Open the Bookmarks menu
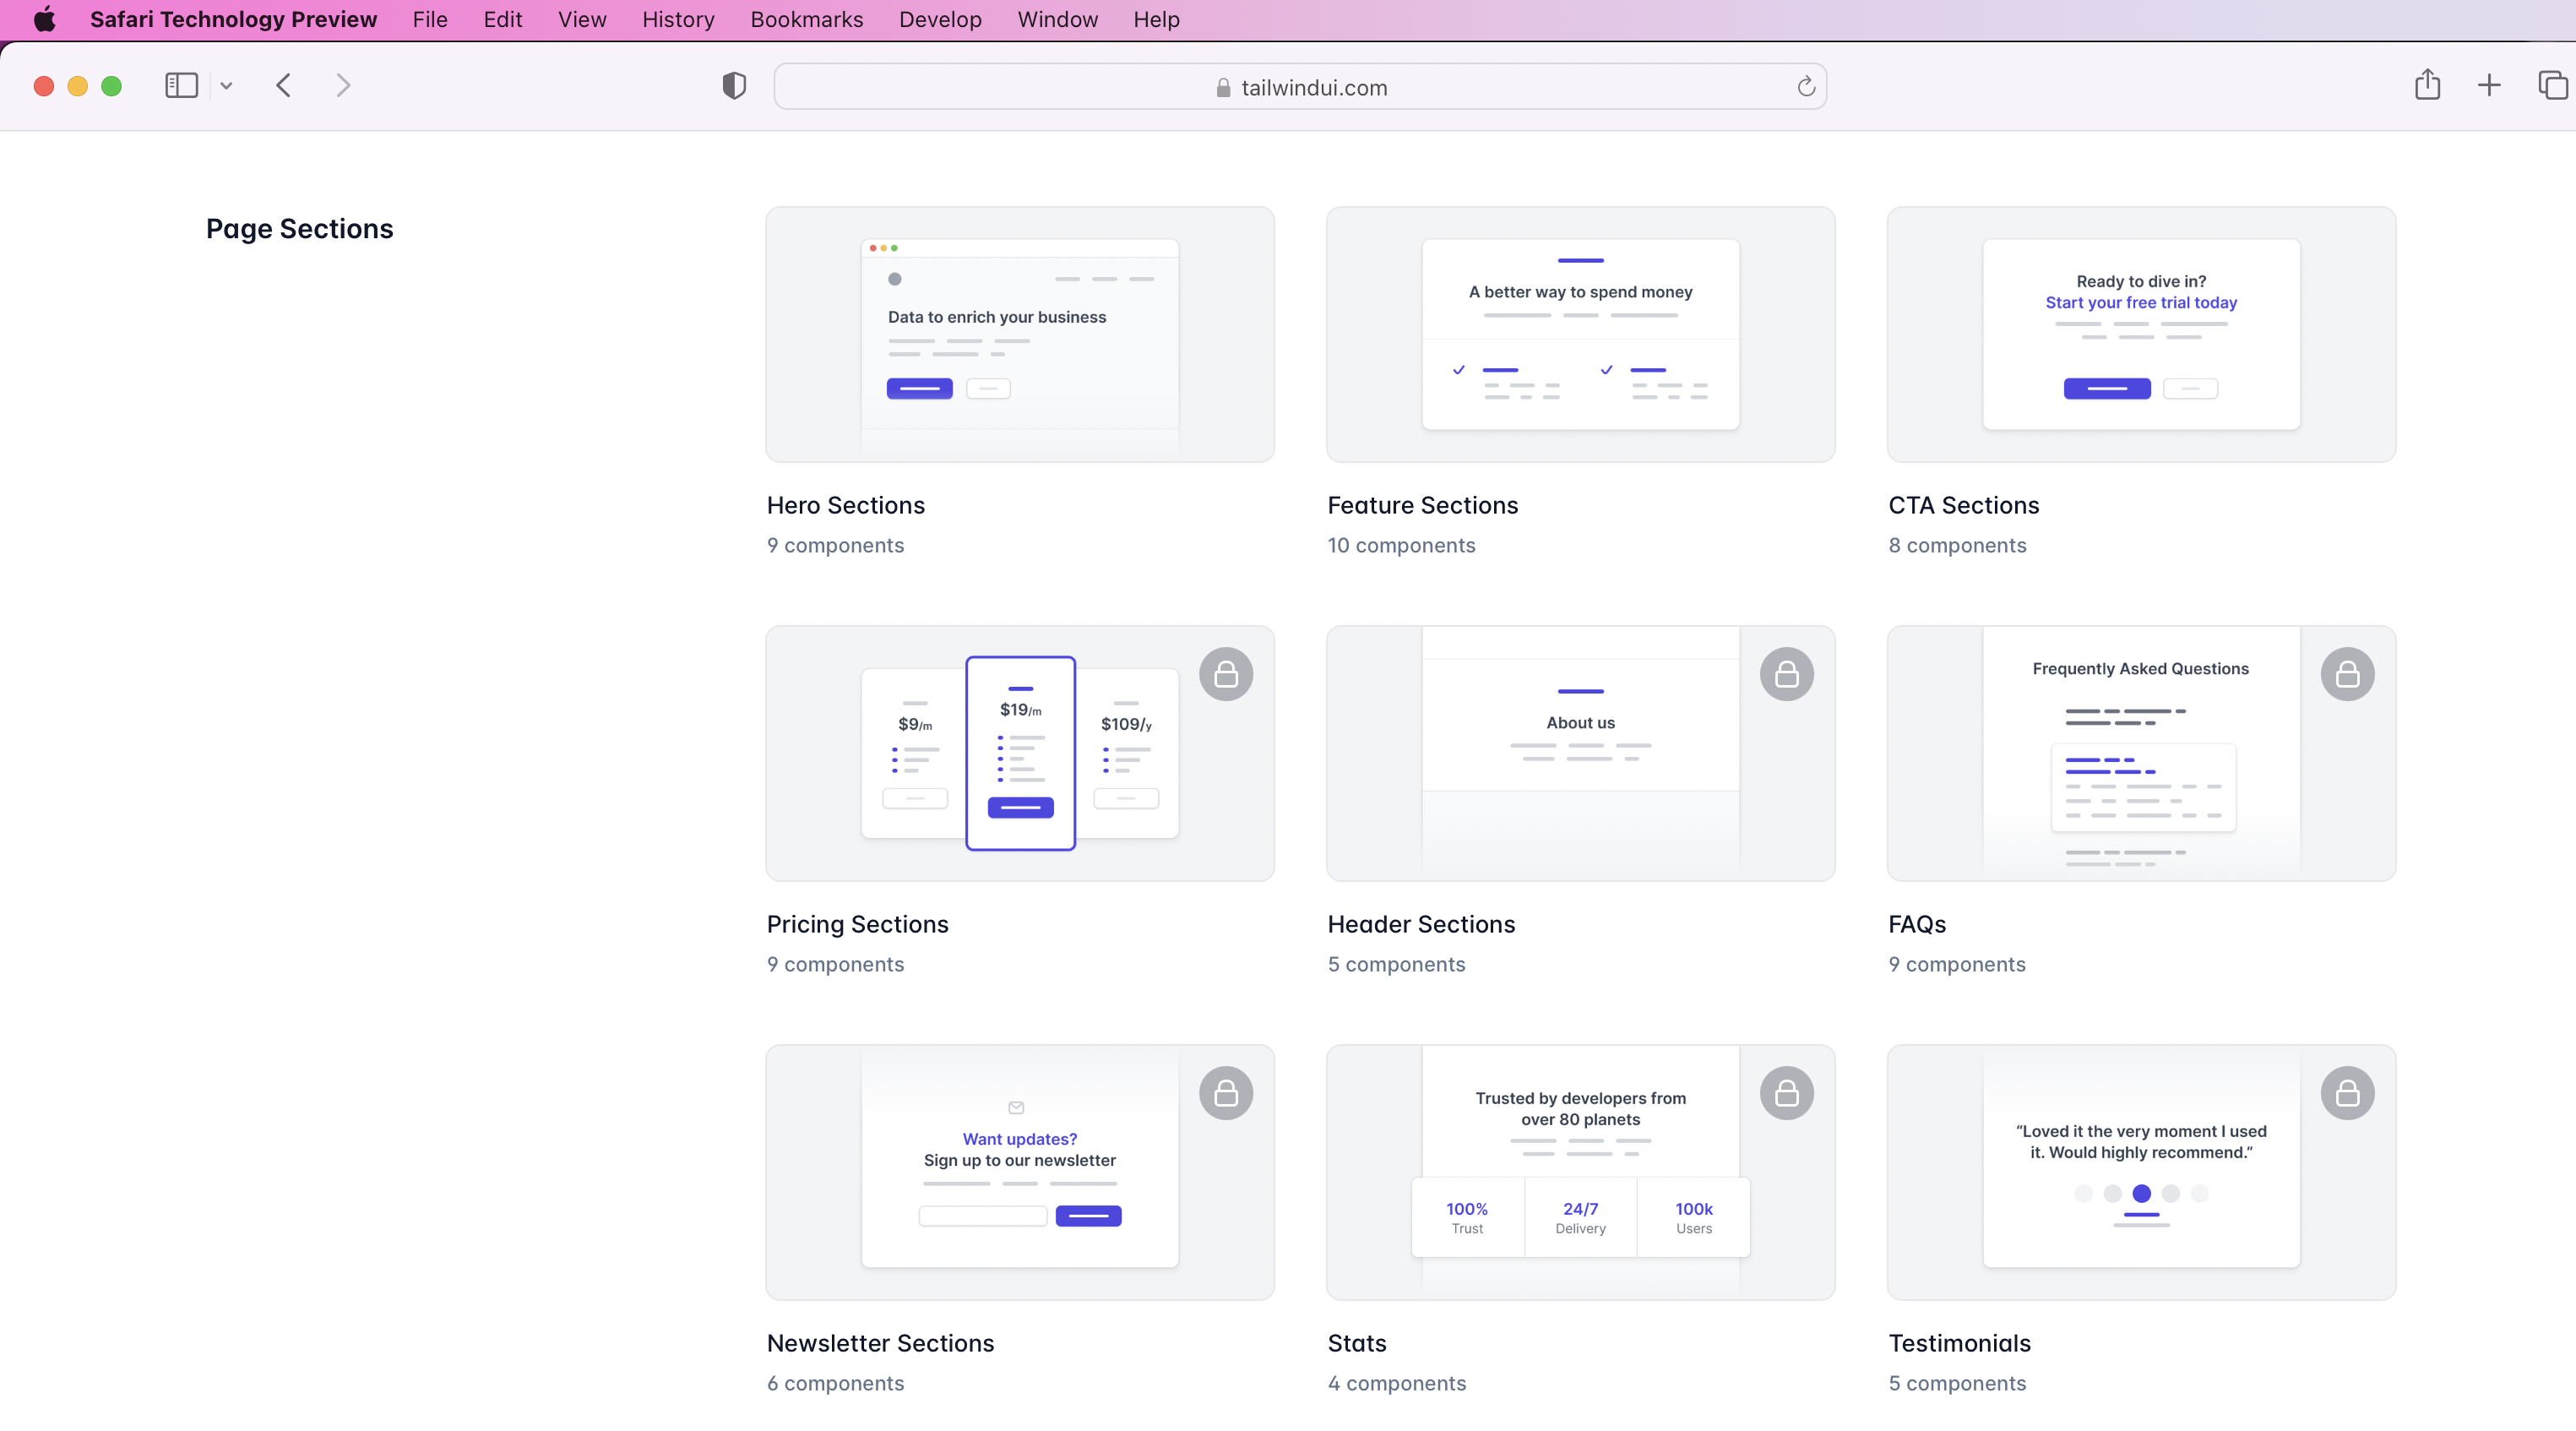Screen dimensions: 2576x1431 [x=806, y=19]
